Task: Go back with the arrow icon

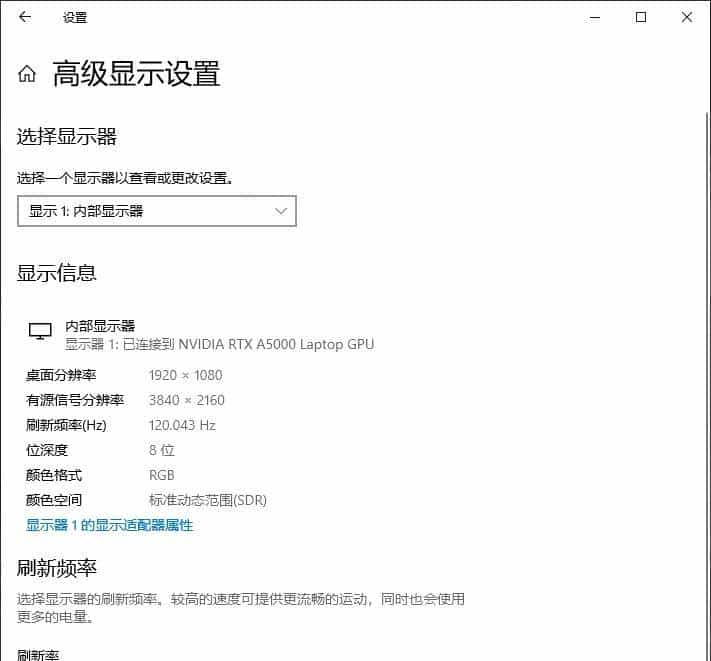Action: coord(24,17)
